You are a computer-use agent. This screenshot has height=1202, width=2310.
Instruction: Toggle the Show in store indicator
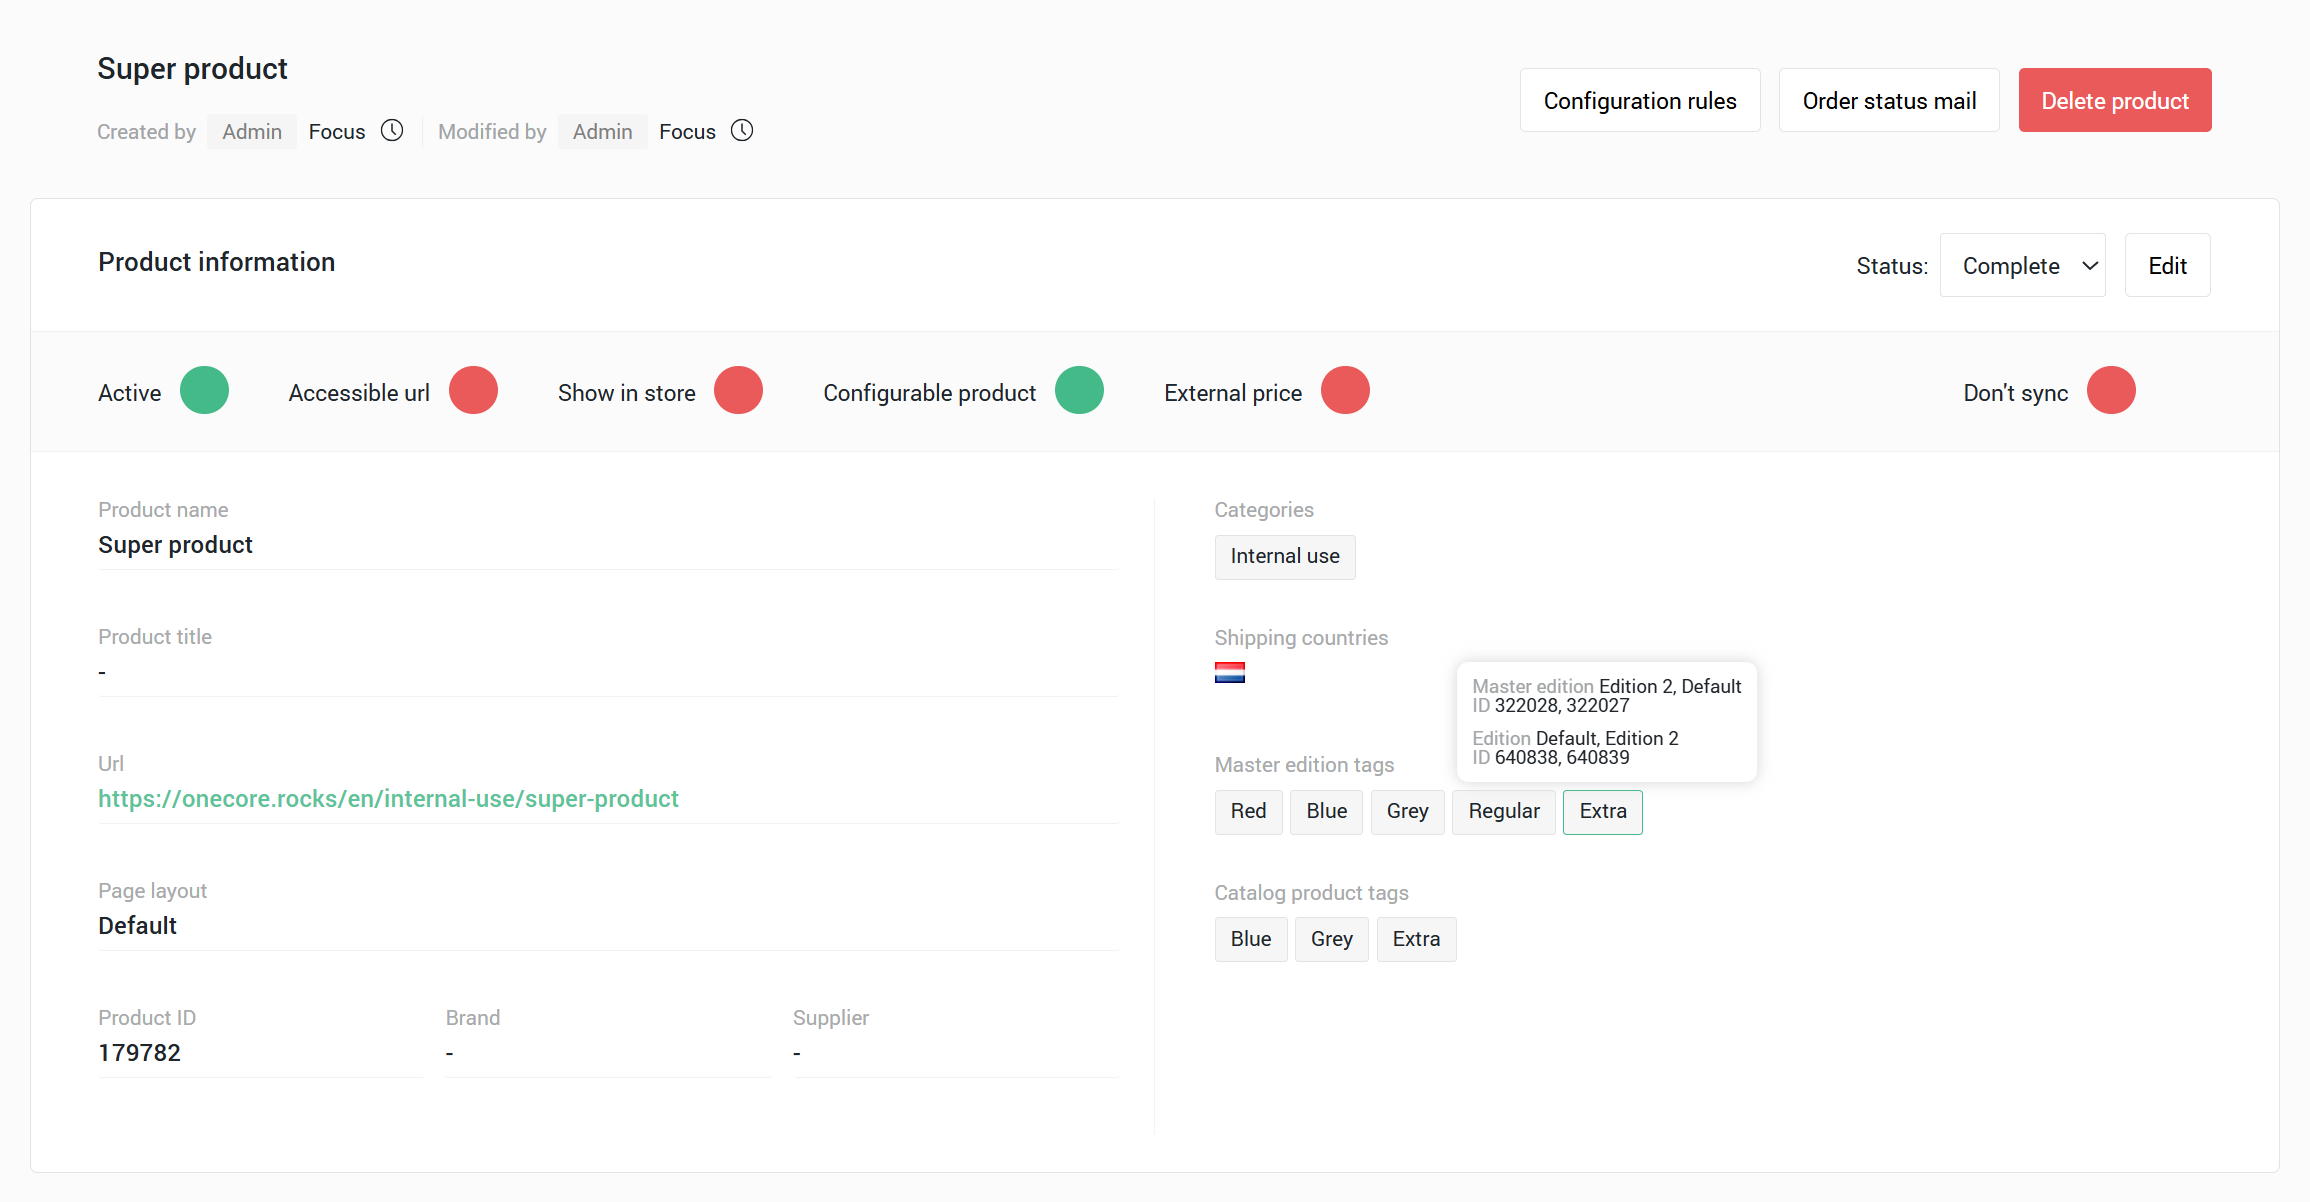click(x=738, y=391)
